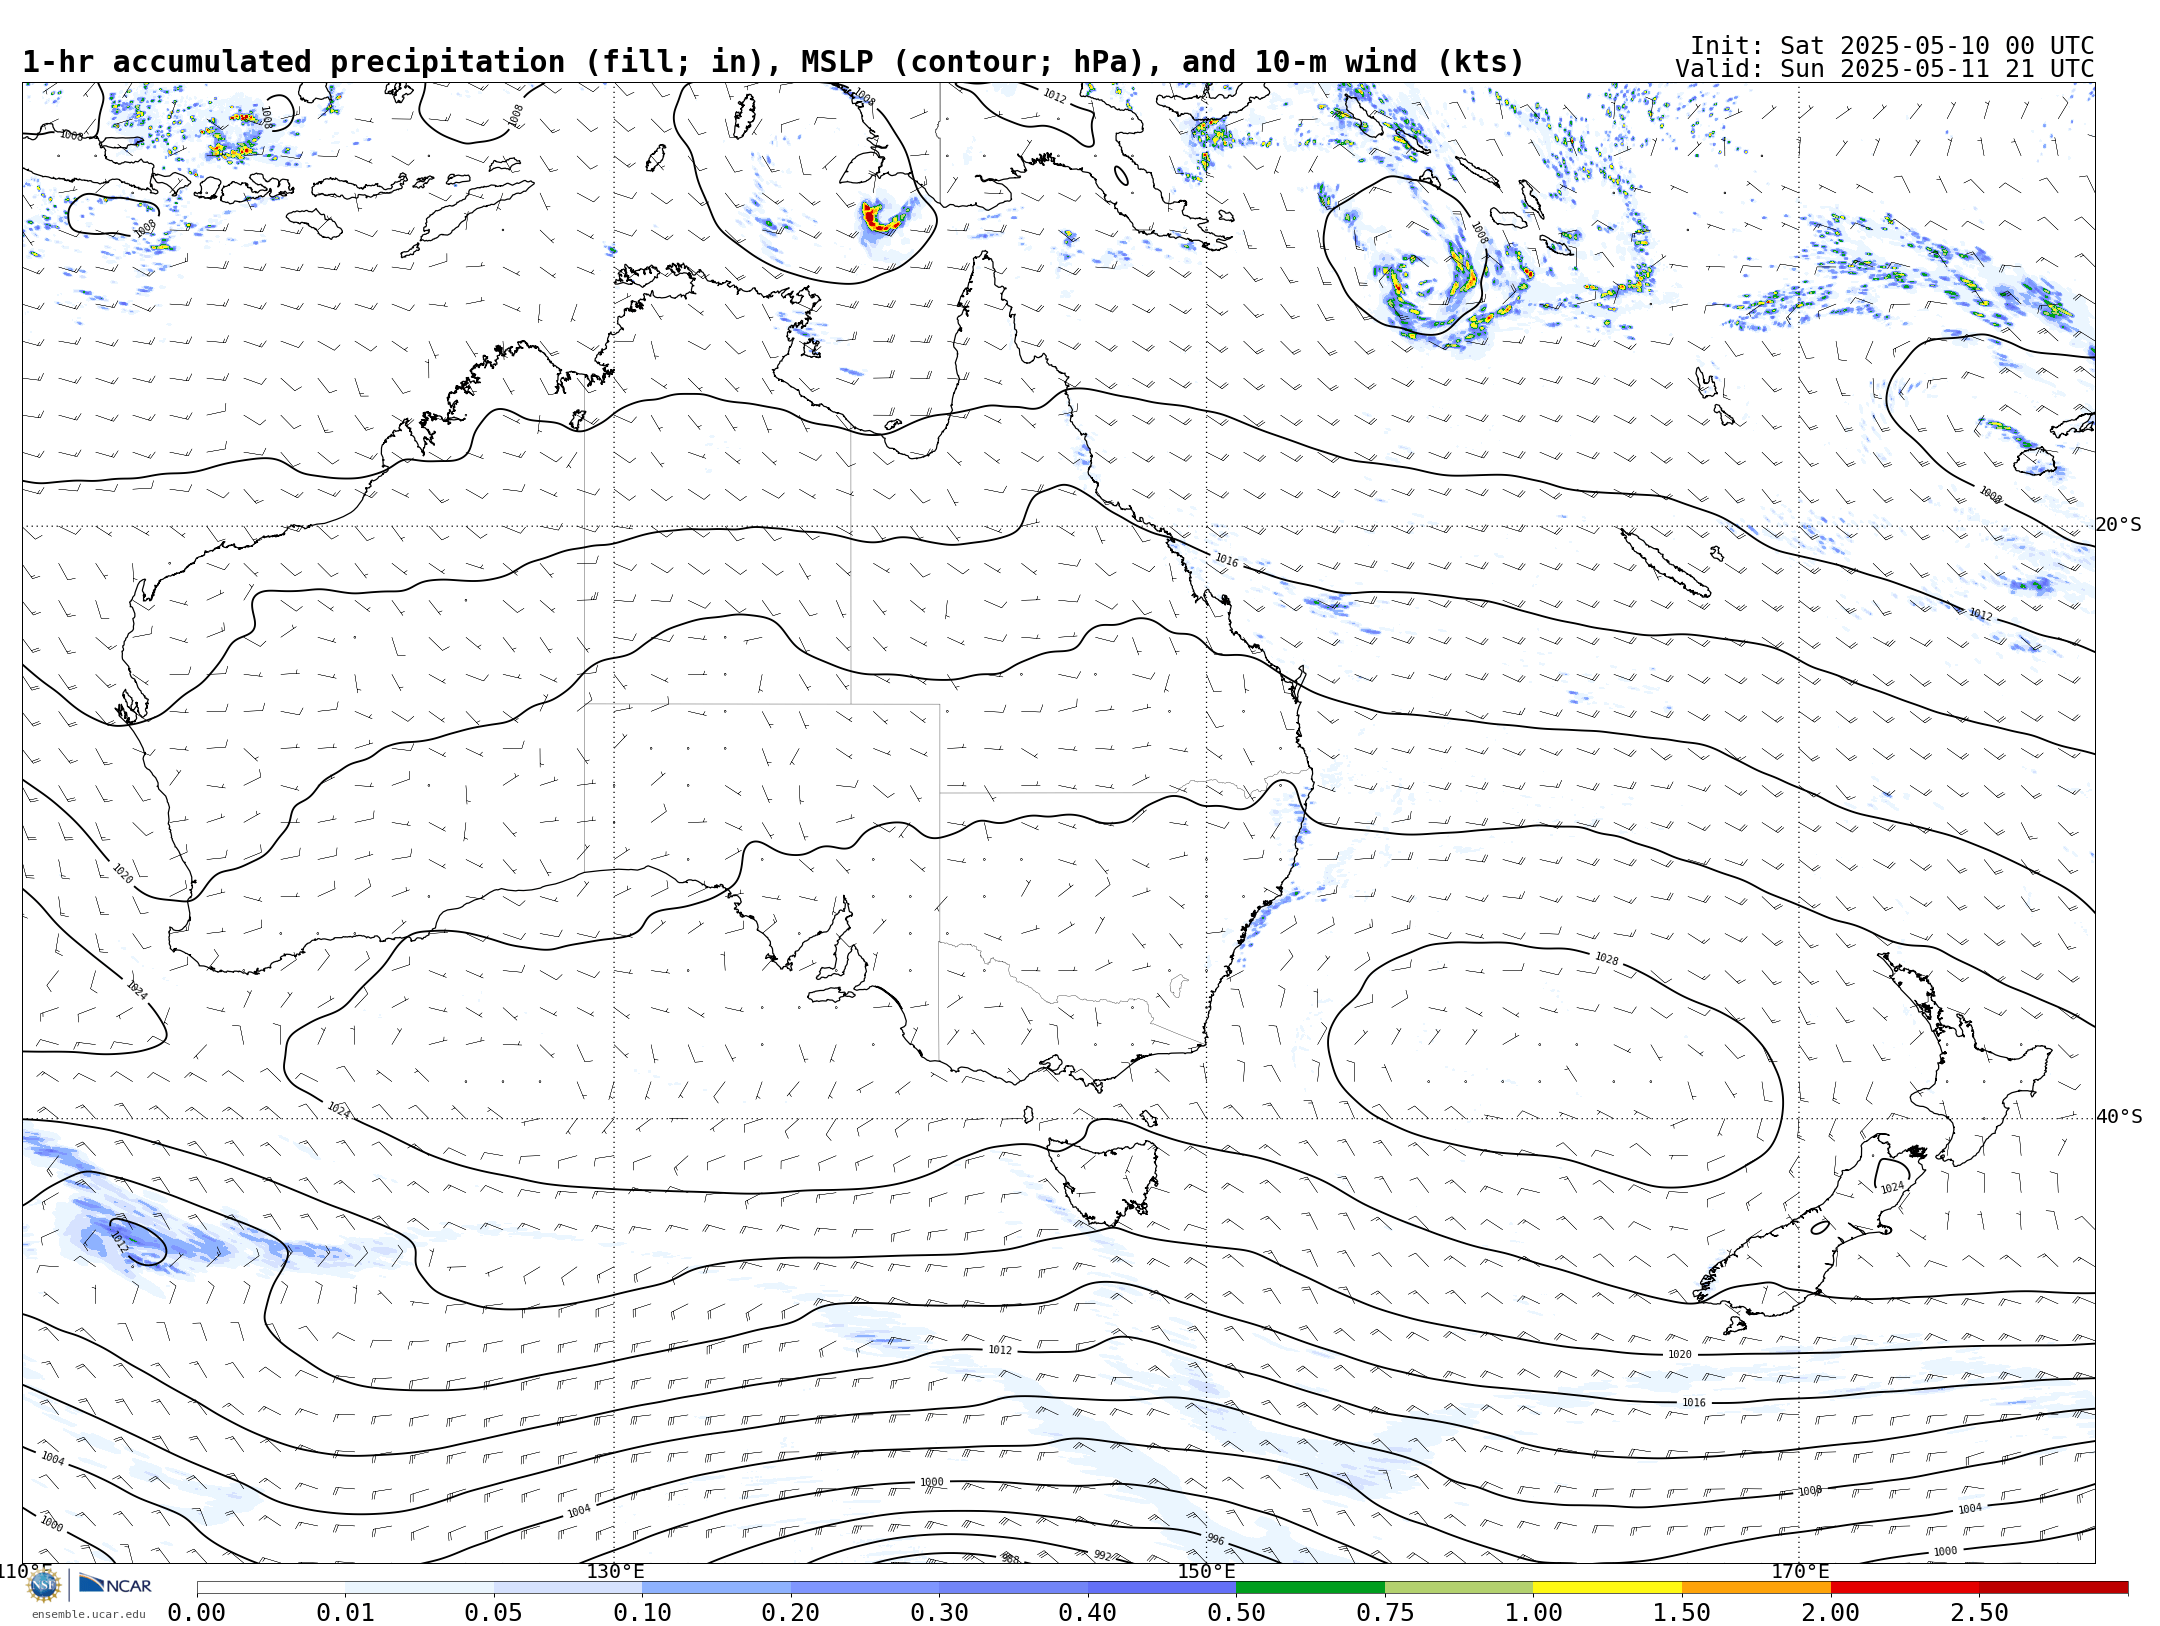This screenshot has width=2160, height=1626.
Task: Click the 1.00 colorbar label
Action: (1533, 1613)
